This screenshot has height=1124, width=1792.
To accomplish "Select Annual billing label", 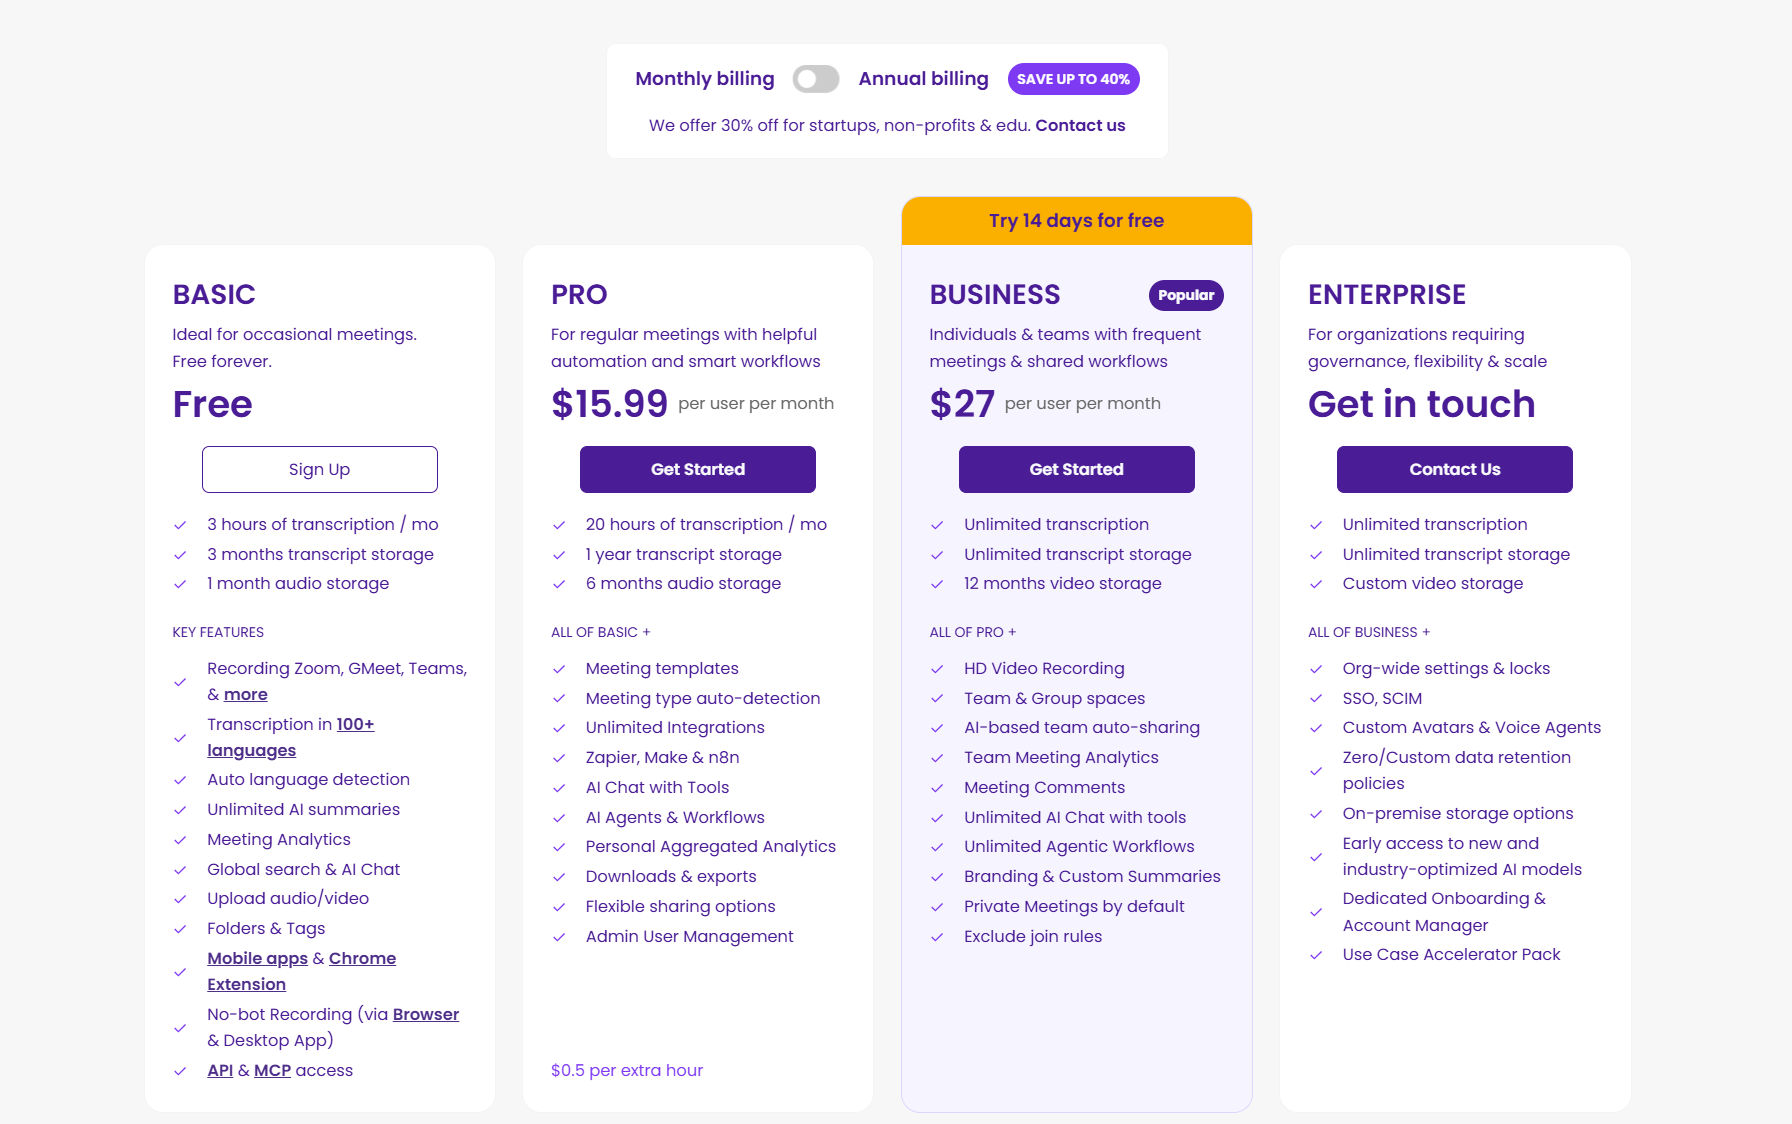I will pos(923,79).
